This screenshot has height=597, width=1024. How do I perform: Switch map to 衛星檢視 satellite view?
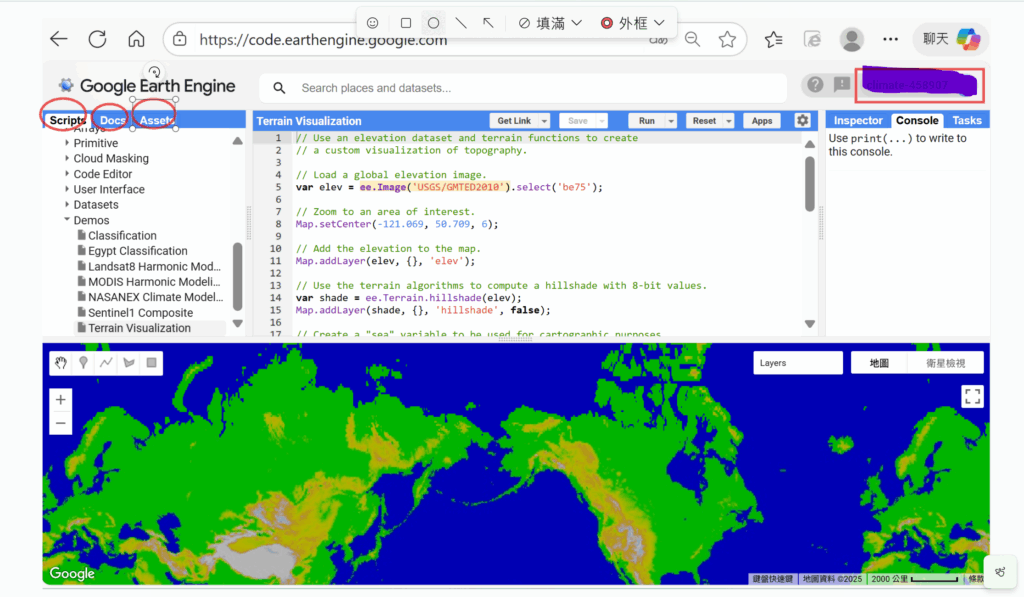946,363
